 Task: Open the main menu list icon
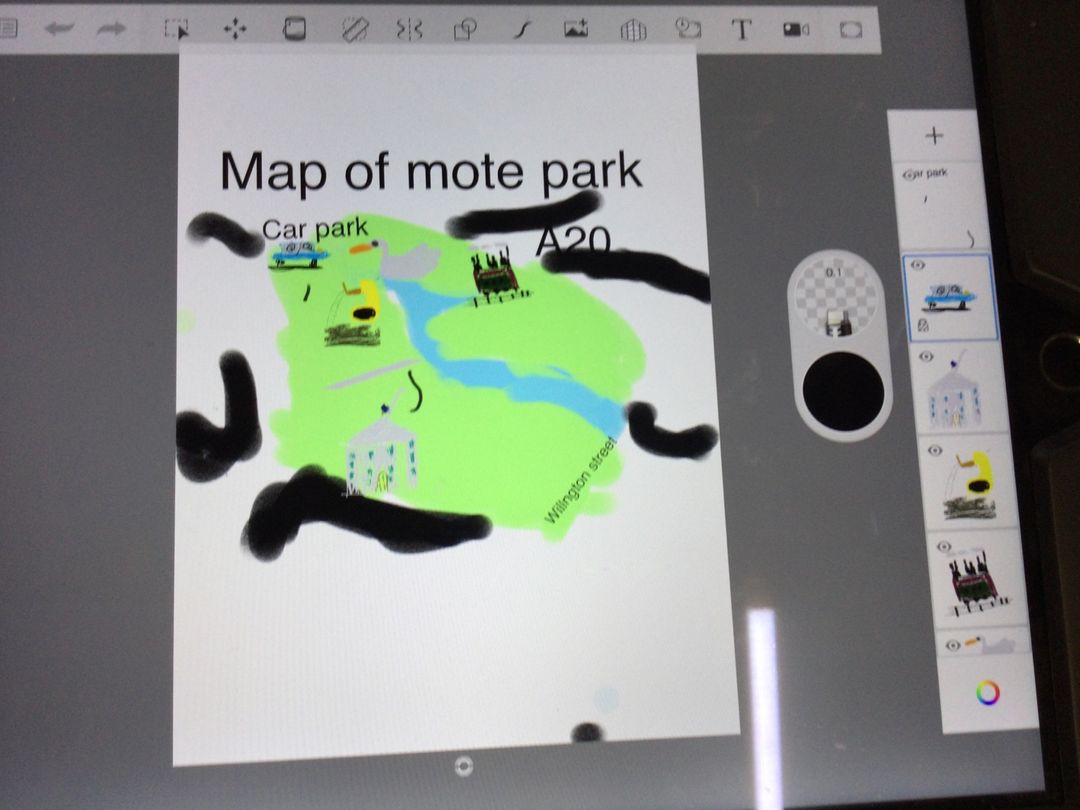tap(8, 29)
